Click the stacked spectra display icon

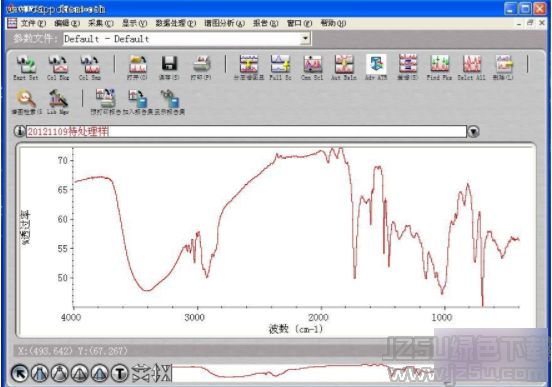pyautogui.click(x=249, y=68)
